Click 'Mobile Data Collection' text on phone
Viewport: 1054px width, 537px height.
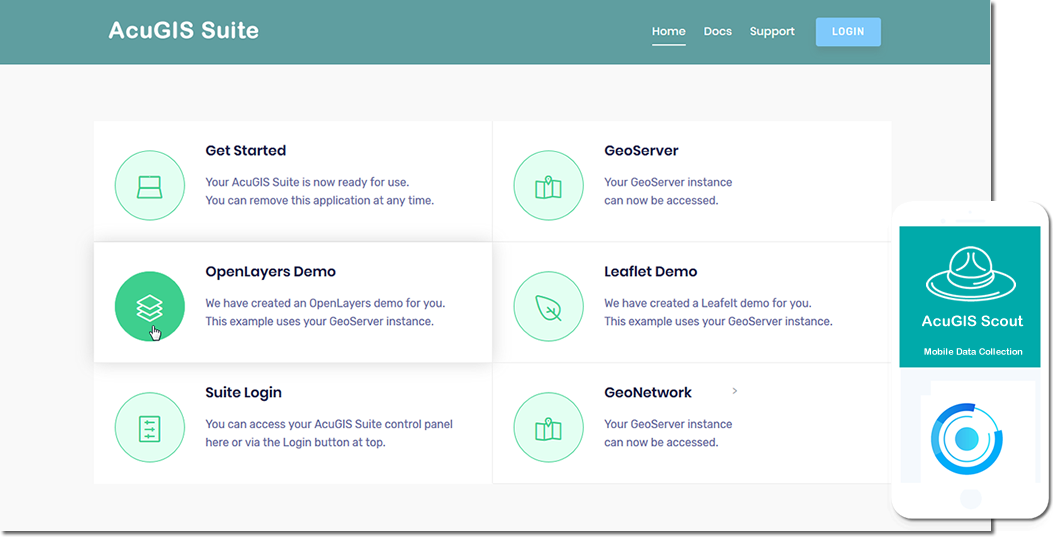[973, 352]
